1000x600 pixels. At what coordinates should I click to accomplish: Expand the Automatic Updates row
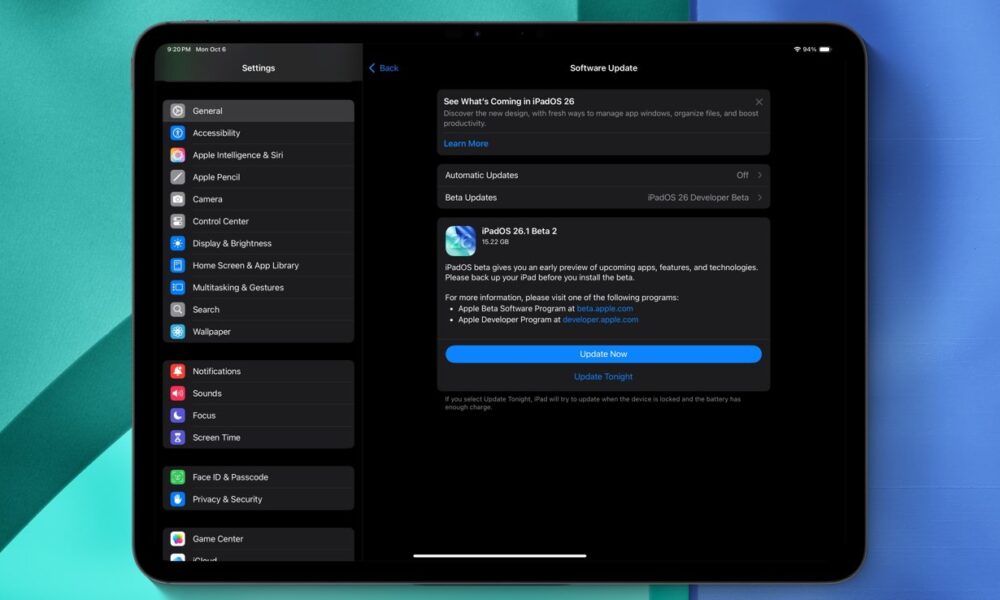(603, 175)
